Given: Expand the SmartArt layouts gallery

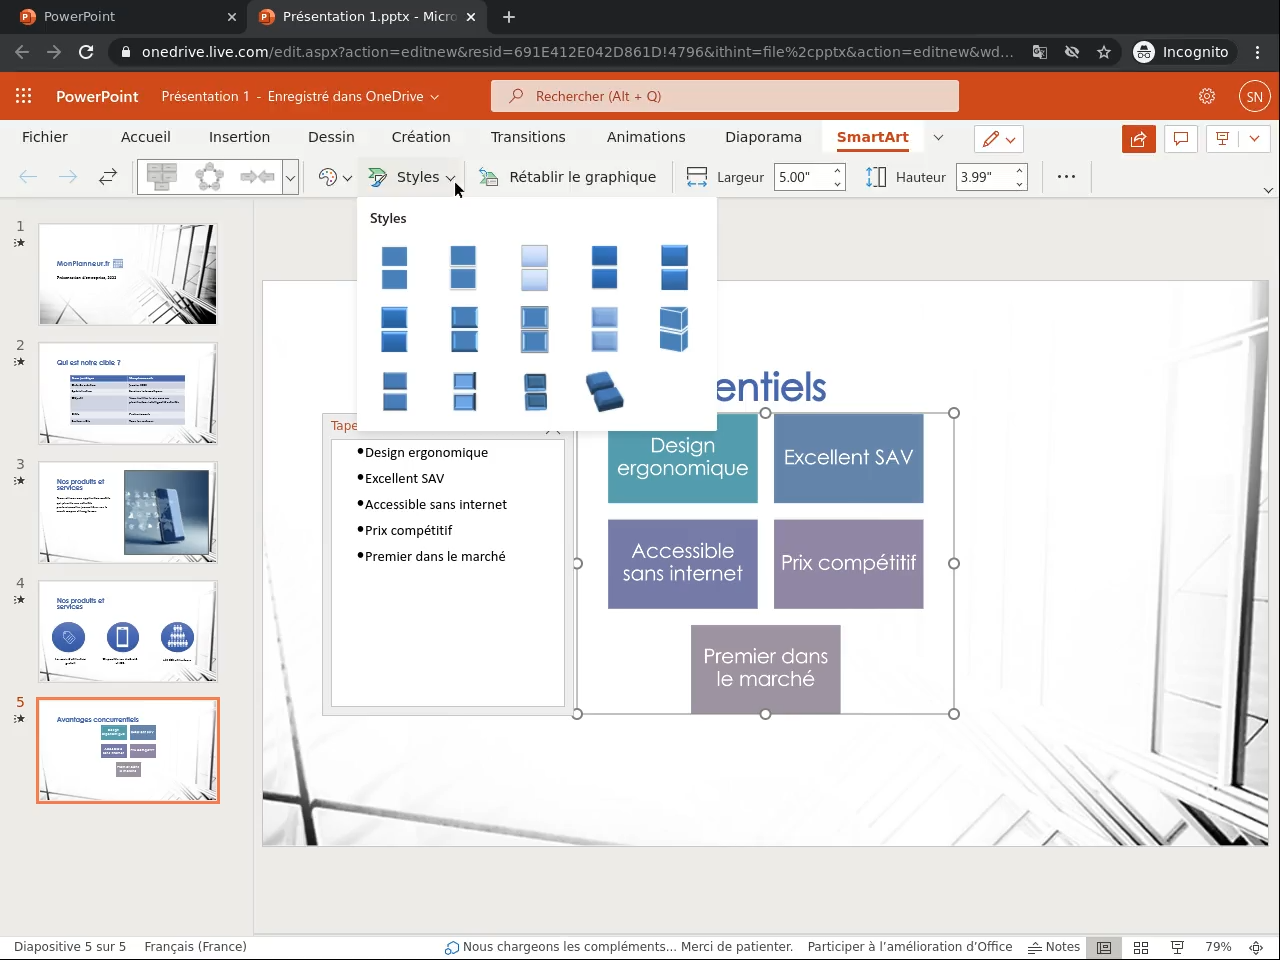Looking at the screenshot, I should [x=290, y=178].
